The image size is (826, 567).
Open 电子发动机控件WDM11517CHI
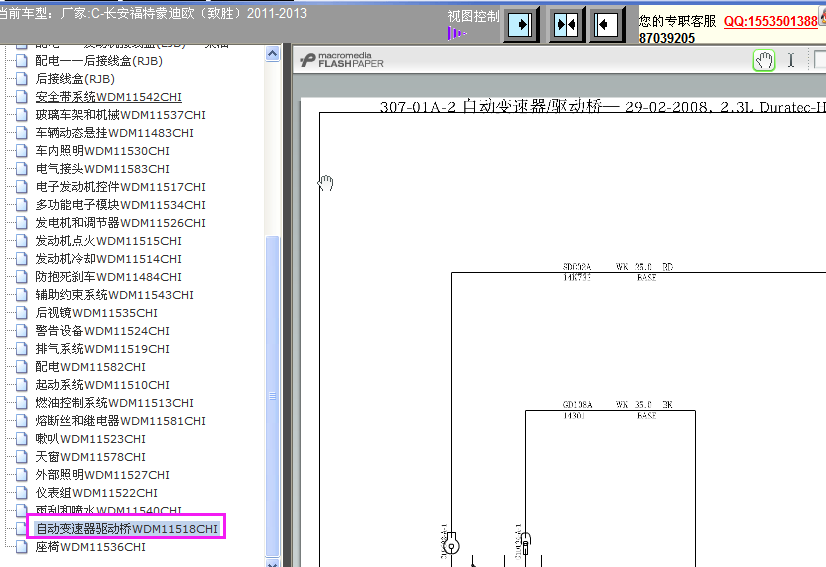pyautogui.click(x=121, y=187)
